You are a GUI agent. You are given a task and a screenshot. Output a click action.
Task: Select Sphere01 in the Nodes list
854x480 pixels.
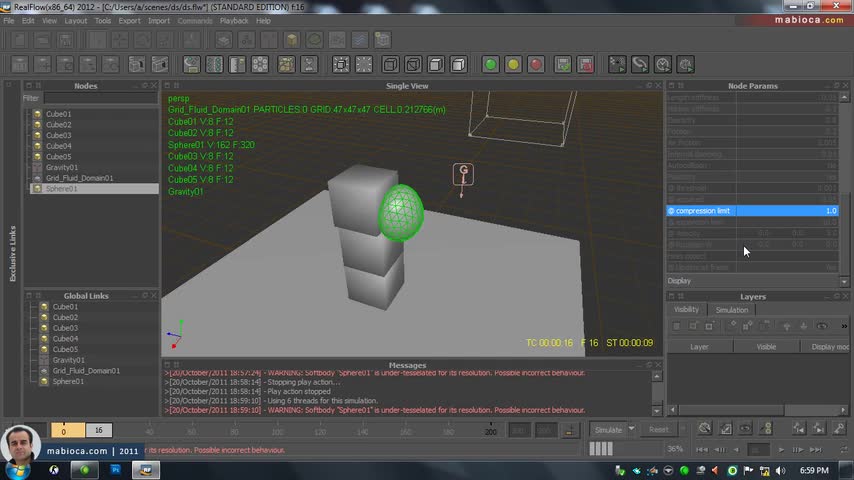[x=62, y=189]
